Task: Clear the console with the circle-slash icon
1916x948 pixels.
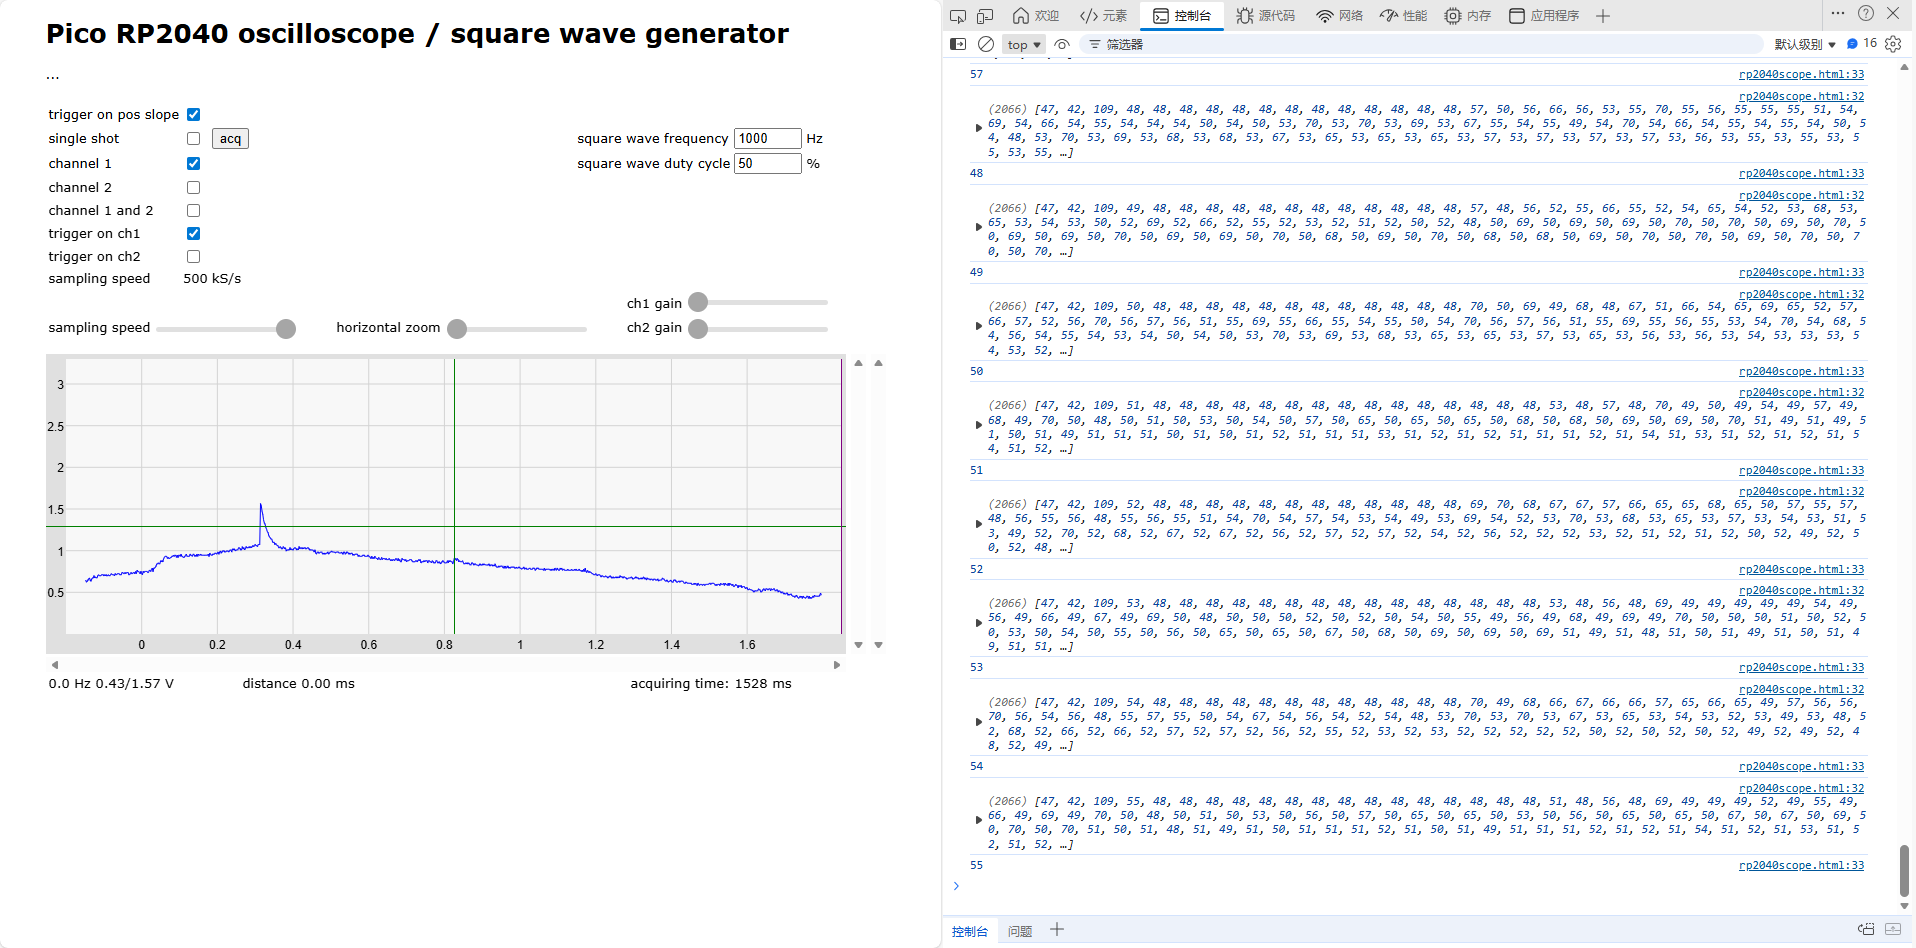Action: (986, 44)
